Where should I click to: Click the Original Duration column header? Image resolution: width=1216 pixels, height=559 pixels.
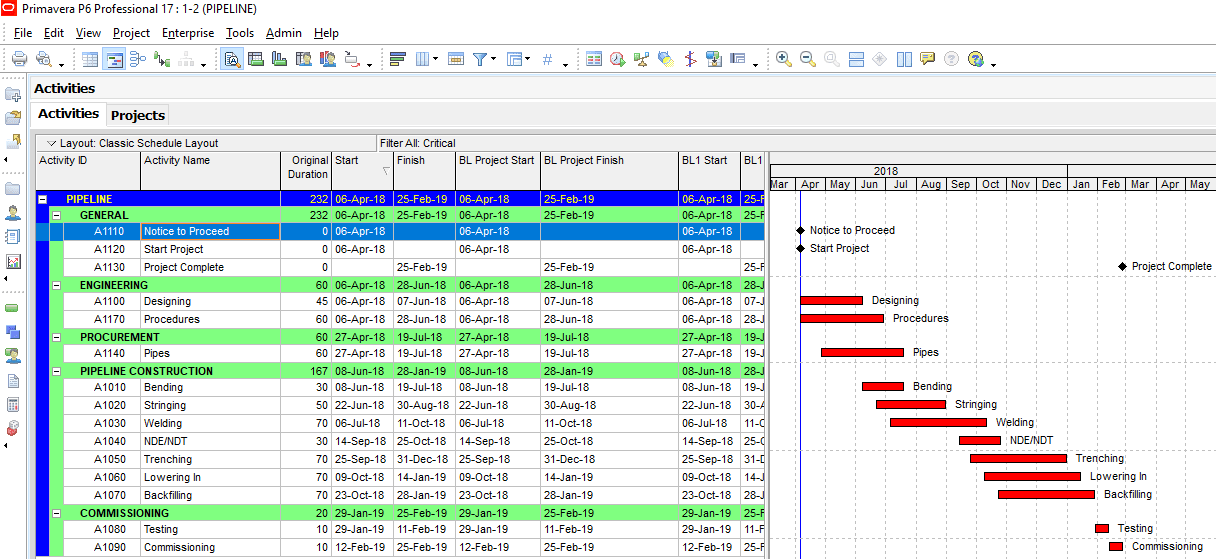[306, 171]
